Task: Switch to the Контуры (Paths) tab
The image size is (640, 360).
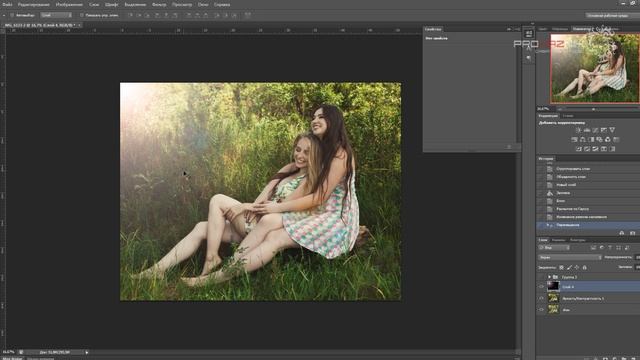Action: (578, 240)
